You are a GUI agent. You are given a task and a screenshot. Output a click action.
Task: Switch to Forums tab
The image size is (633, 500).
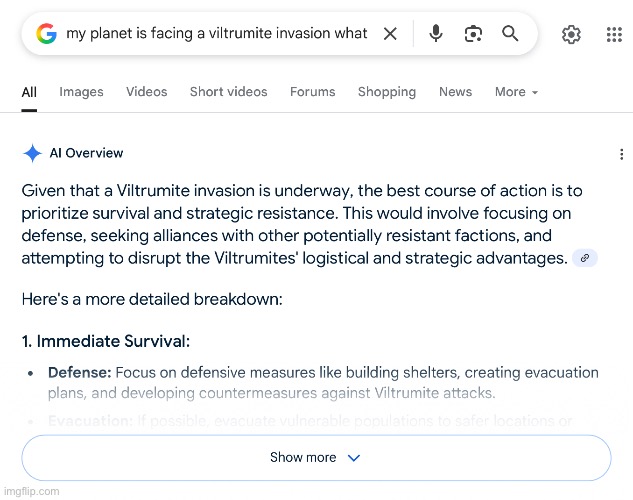[312, 92]
